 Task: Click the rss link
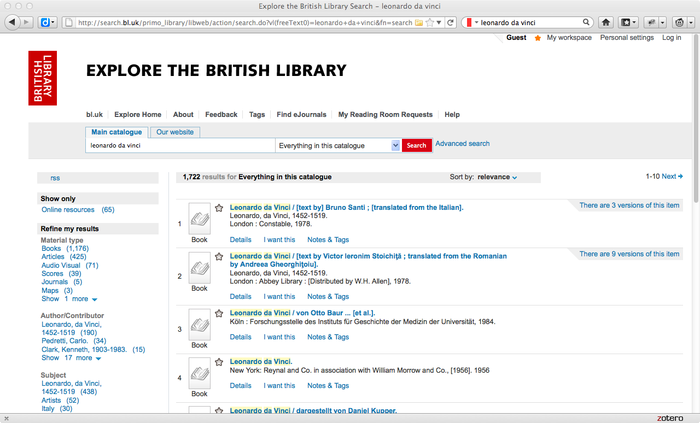click(x=55, y=178)
